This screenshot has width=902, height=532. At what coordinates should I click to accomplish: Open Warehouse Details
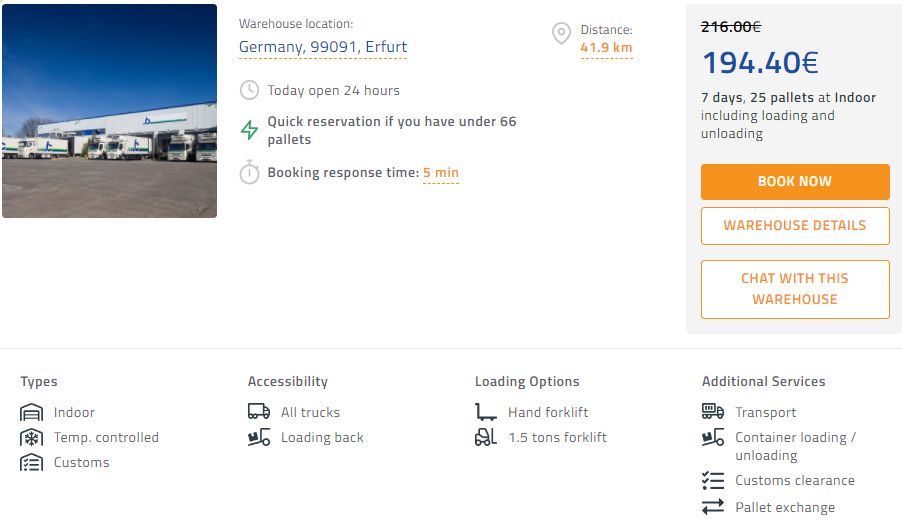(x=795, y=225)
